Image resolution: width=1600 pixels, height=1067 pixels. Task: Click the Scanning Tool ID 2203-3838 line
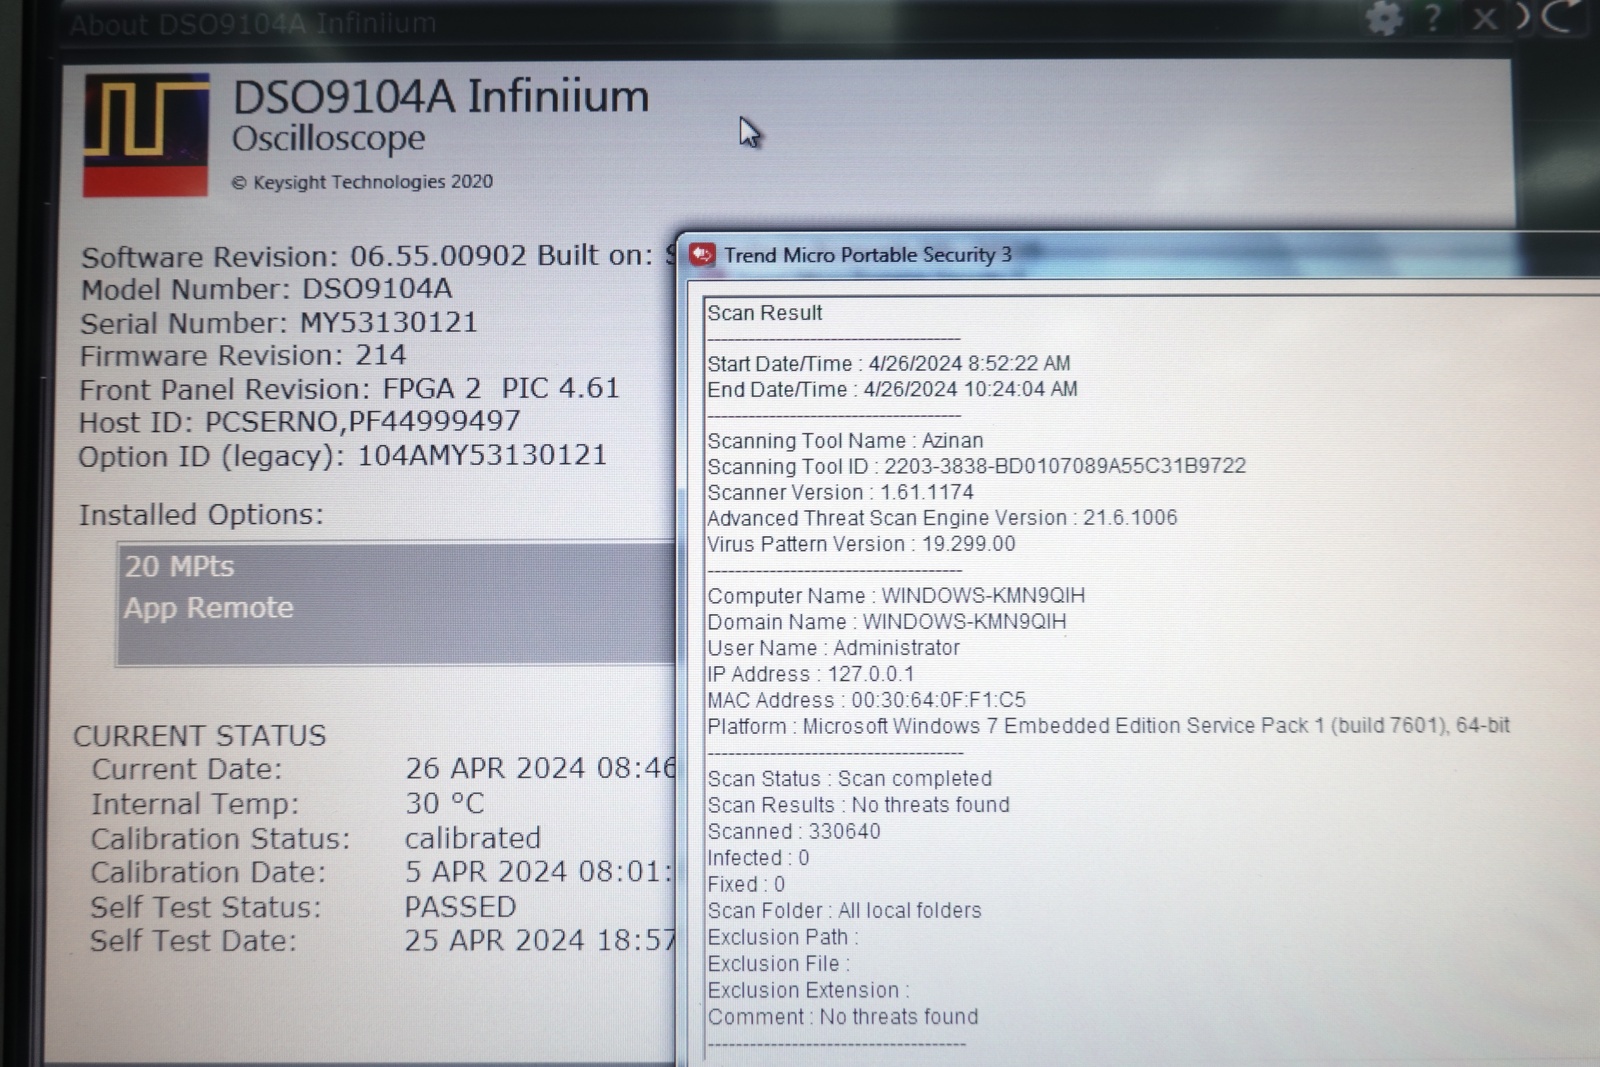977,467
